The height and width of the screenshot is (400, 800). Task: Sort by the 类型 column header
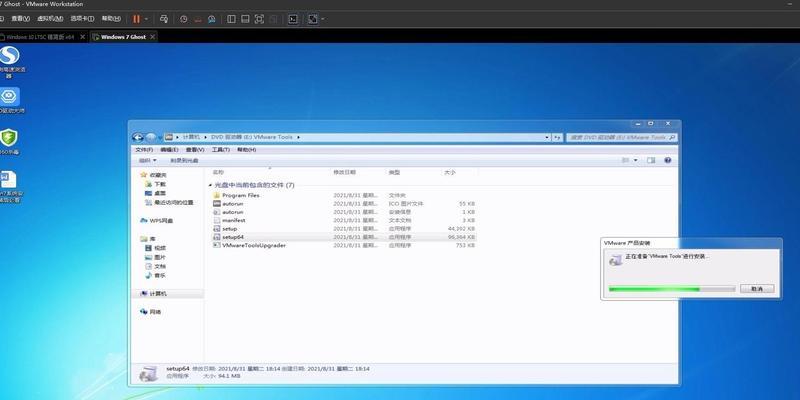pos(394,172)
